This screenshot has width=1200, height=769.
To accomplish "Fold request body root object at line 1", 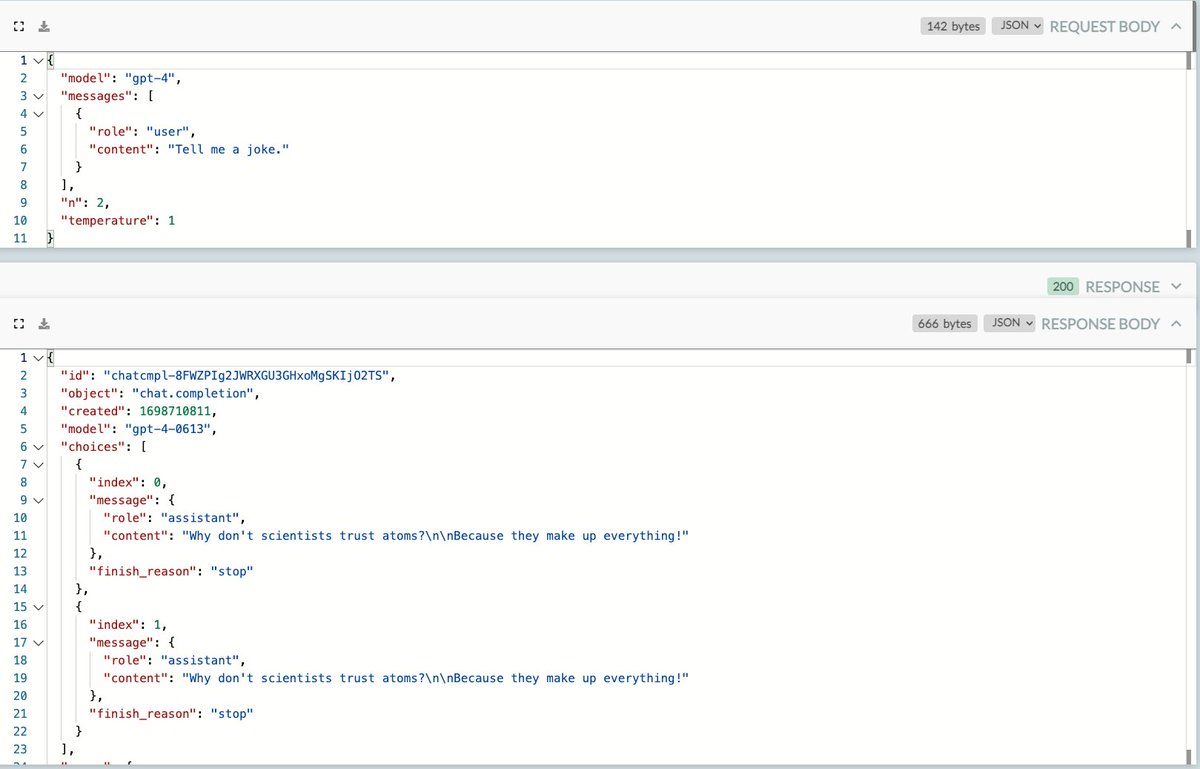I will pyautogui.click(x=38, y=61).
